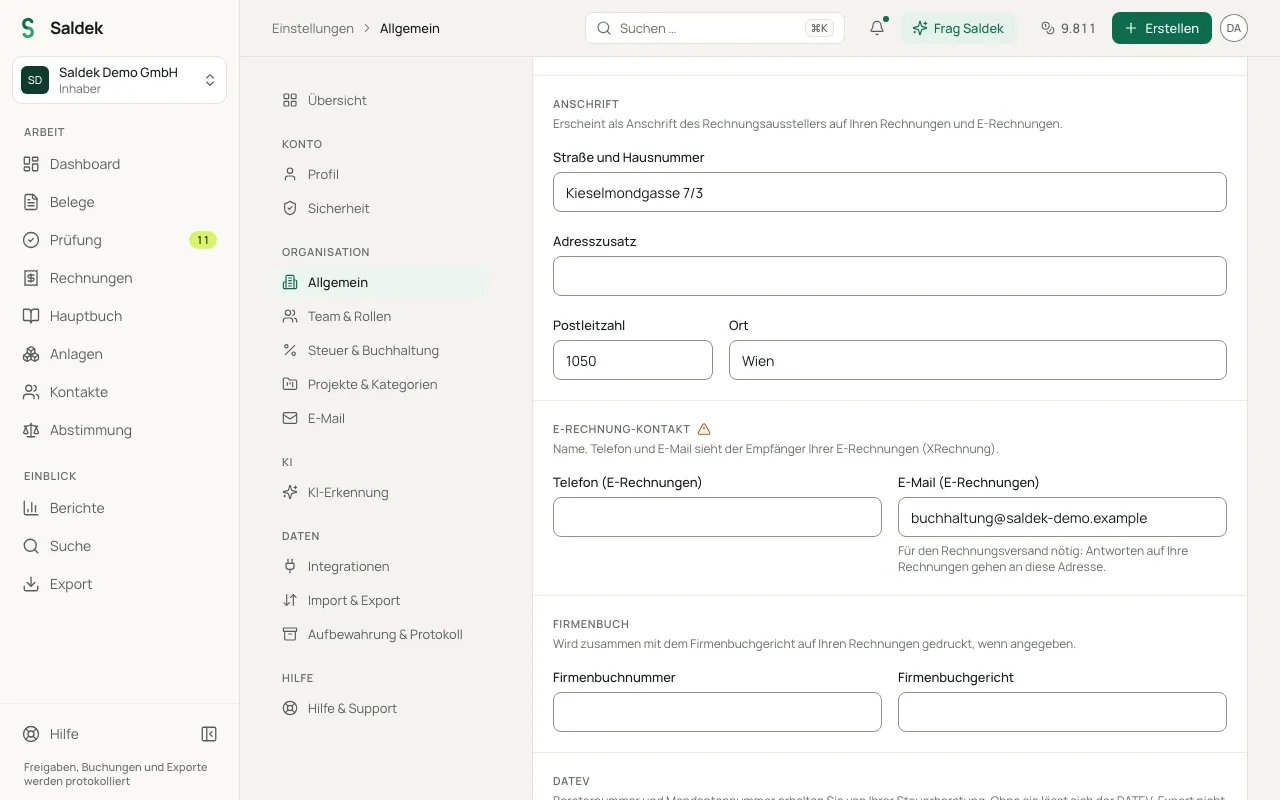The width and height of the screenshot is (1280, 800).
Task: Click the Firmenbuchgericht field
Action: point(1062,712)
